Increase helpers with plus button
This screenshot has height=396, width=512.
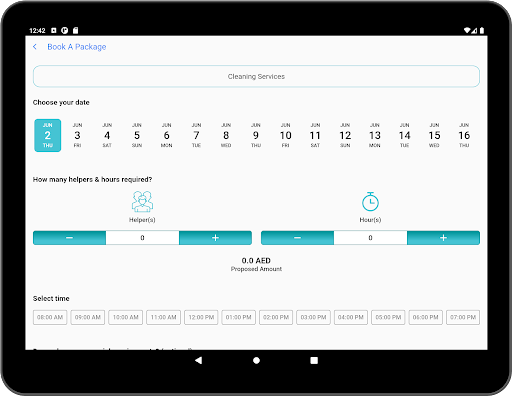215,238
